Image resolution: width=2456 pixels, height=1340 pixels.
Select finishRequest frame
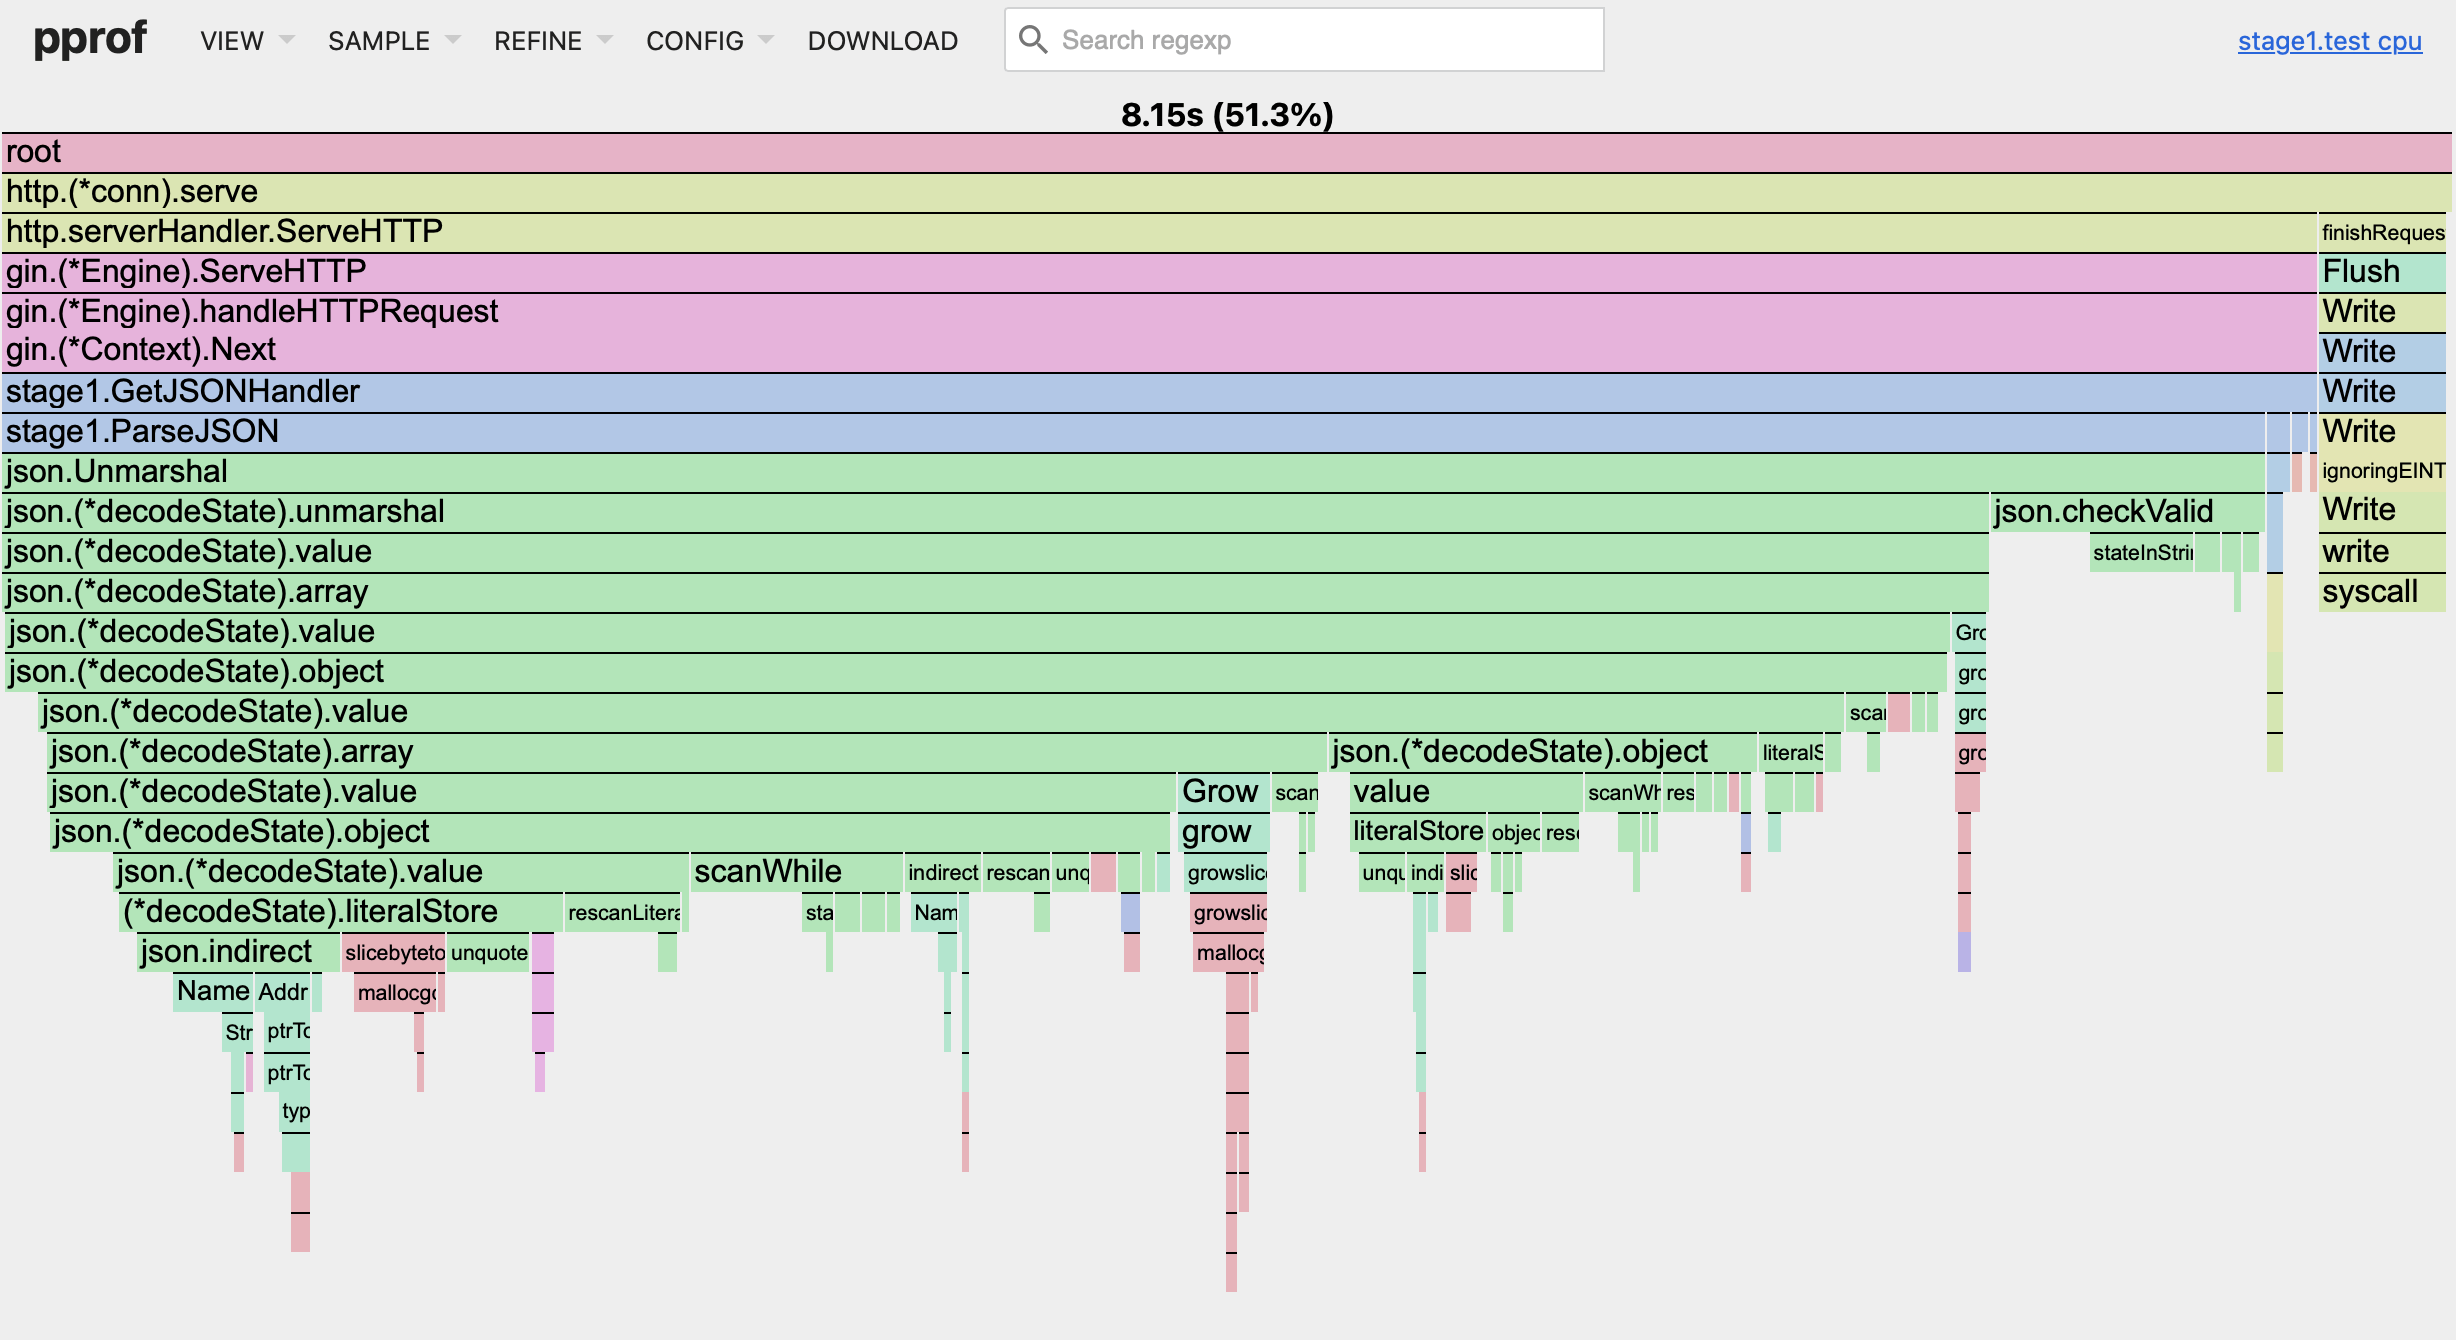click(x=2382, y=233)
